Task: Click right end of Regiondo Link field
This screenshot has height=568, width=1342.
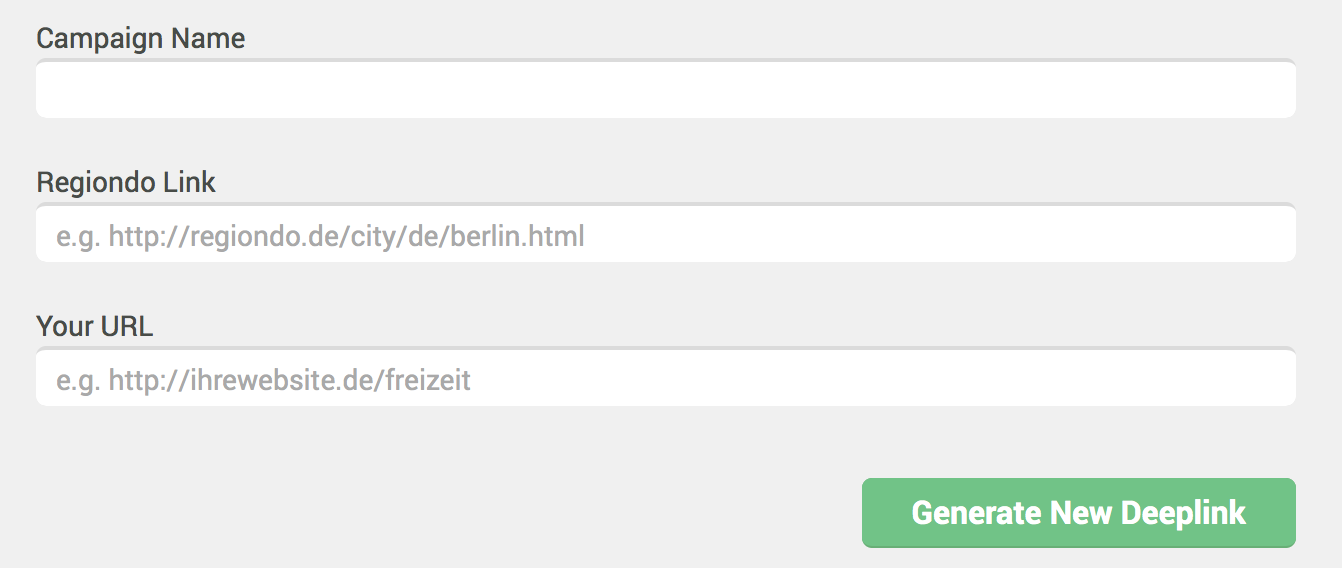Action: coord(1270,233)
